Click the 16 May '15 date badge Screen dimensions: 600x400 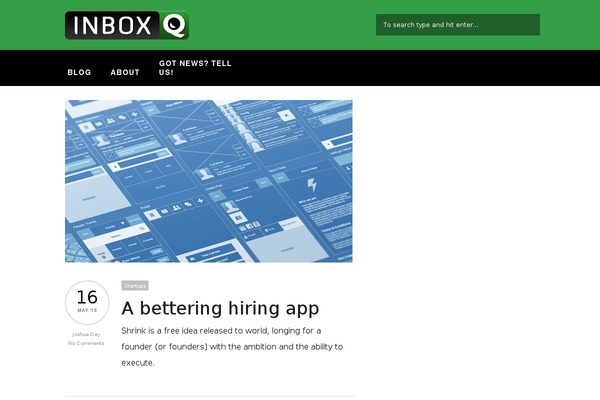[x=87, y=302]
